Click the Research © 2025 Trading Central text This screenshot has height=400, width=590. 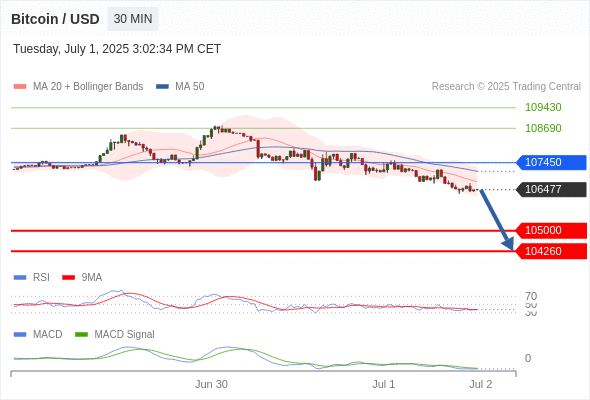[506, 87]
